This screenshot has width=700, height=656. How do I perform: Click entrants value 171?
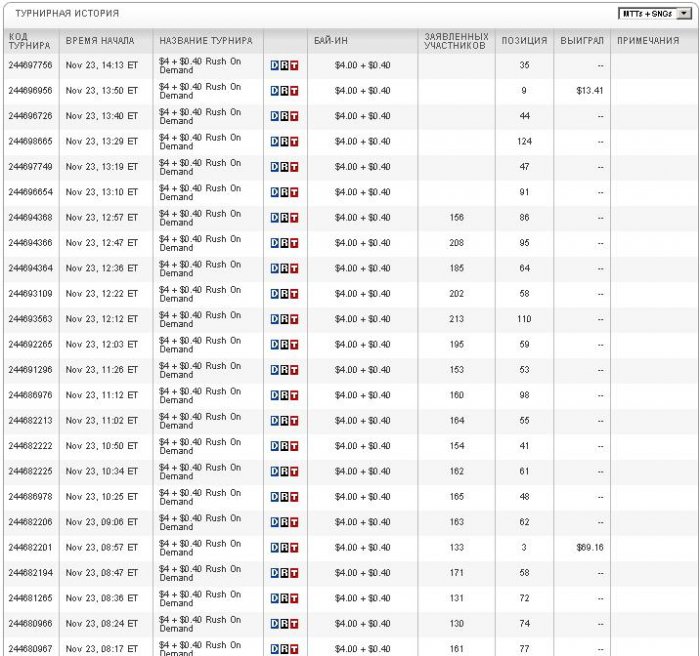pos(456,573)
